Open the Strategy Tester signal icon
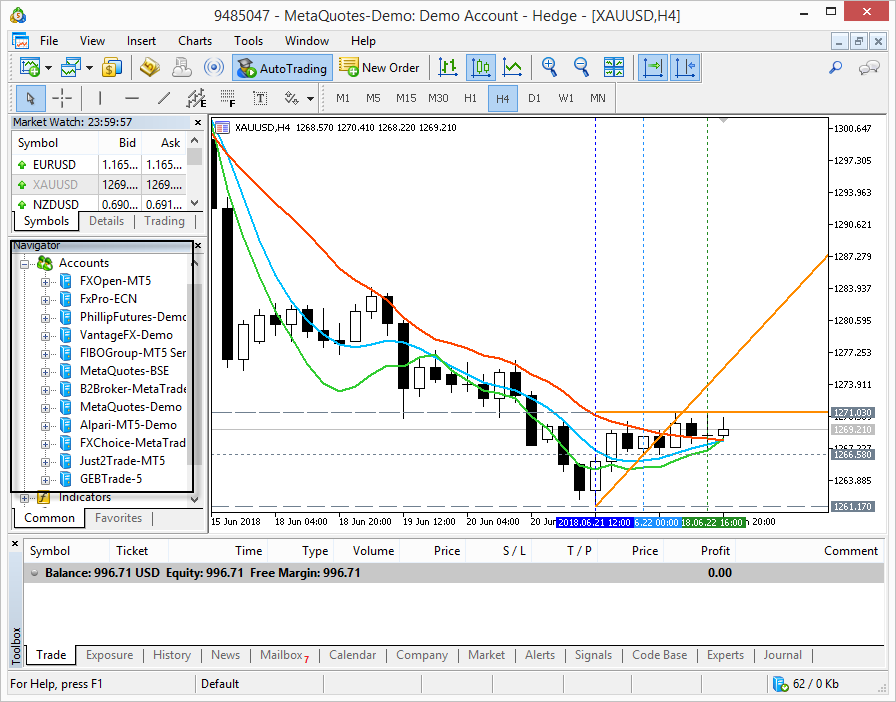 click(x=214, y=68)
